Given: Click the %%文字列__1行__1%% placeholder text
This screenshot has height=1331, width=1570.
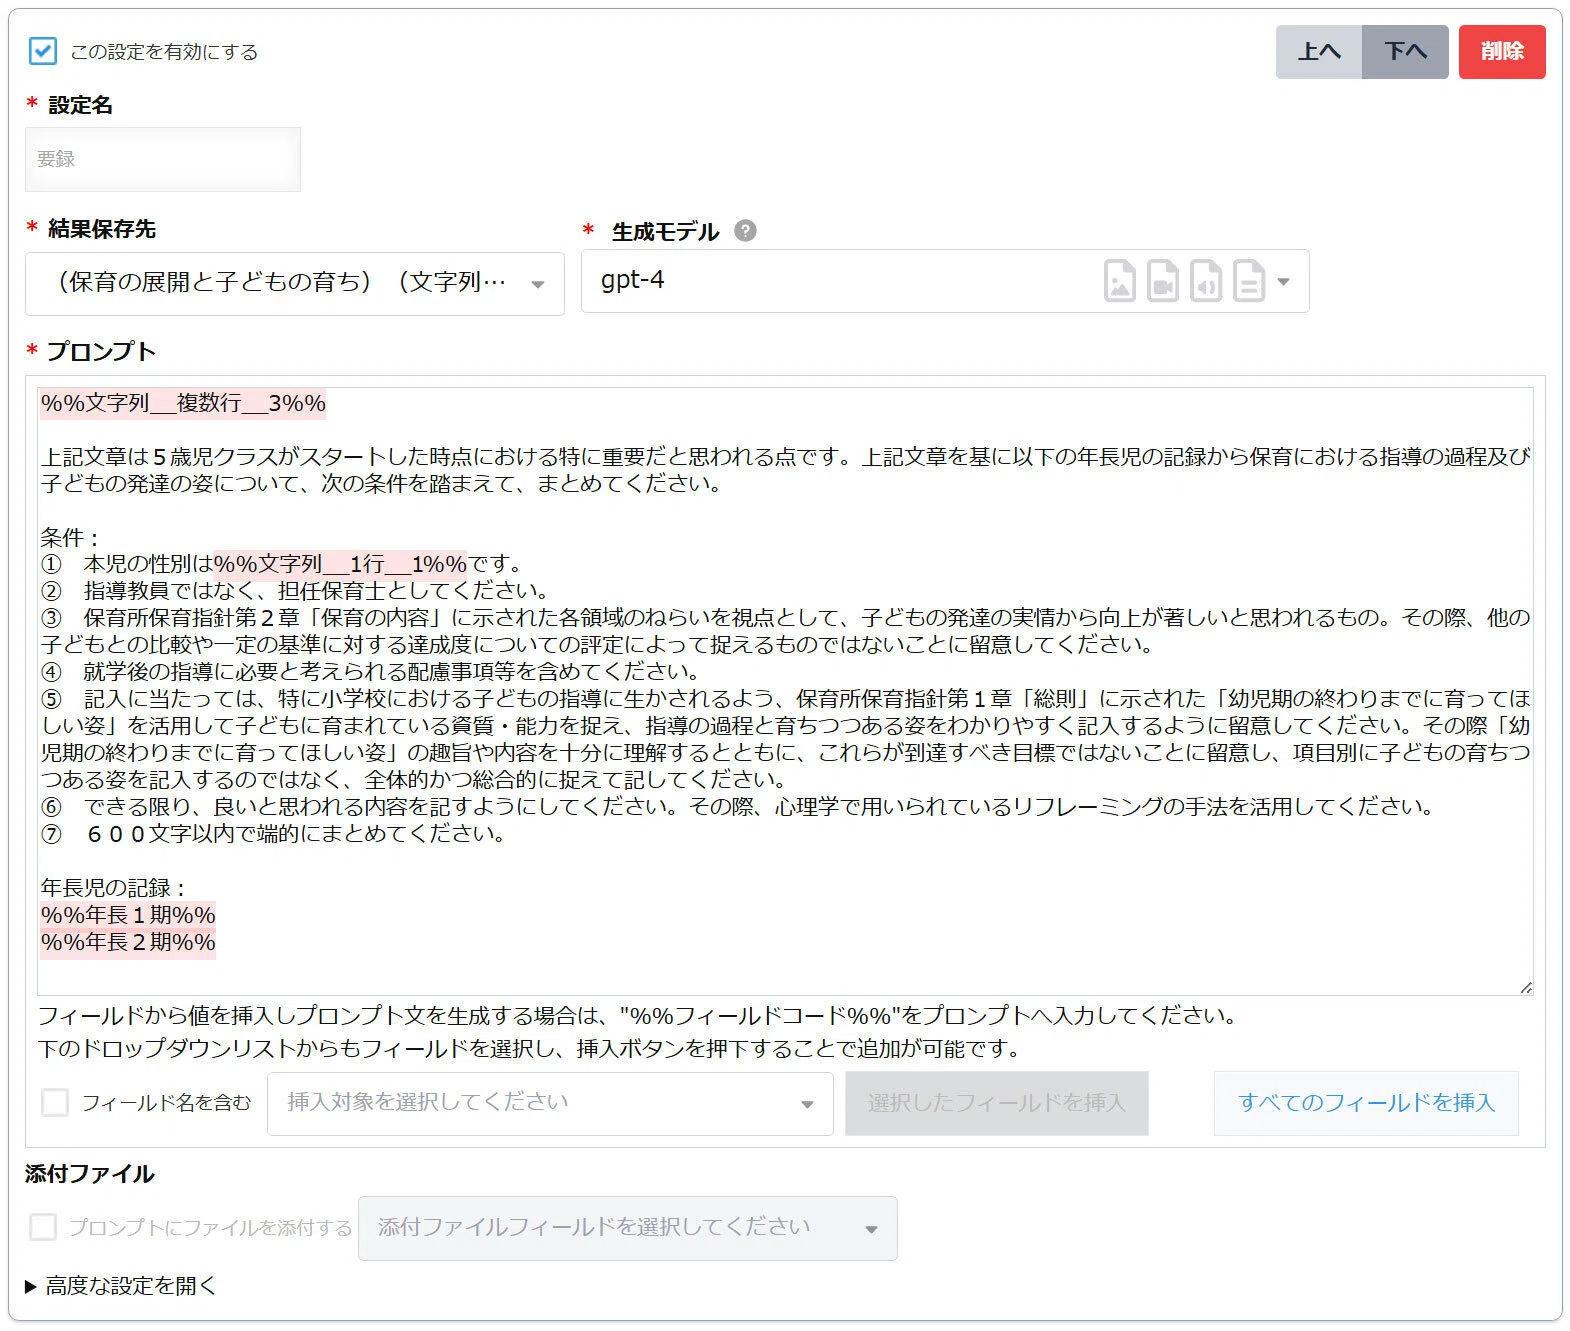Looking at the screenshot, I should [x=341, y=564].
